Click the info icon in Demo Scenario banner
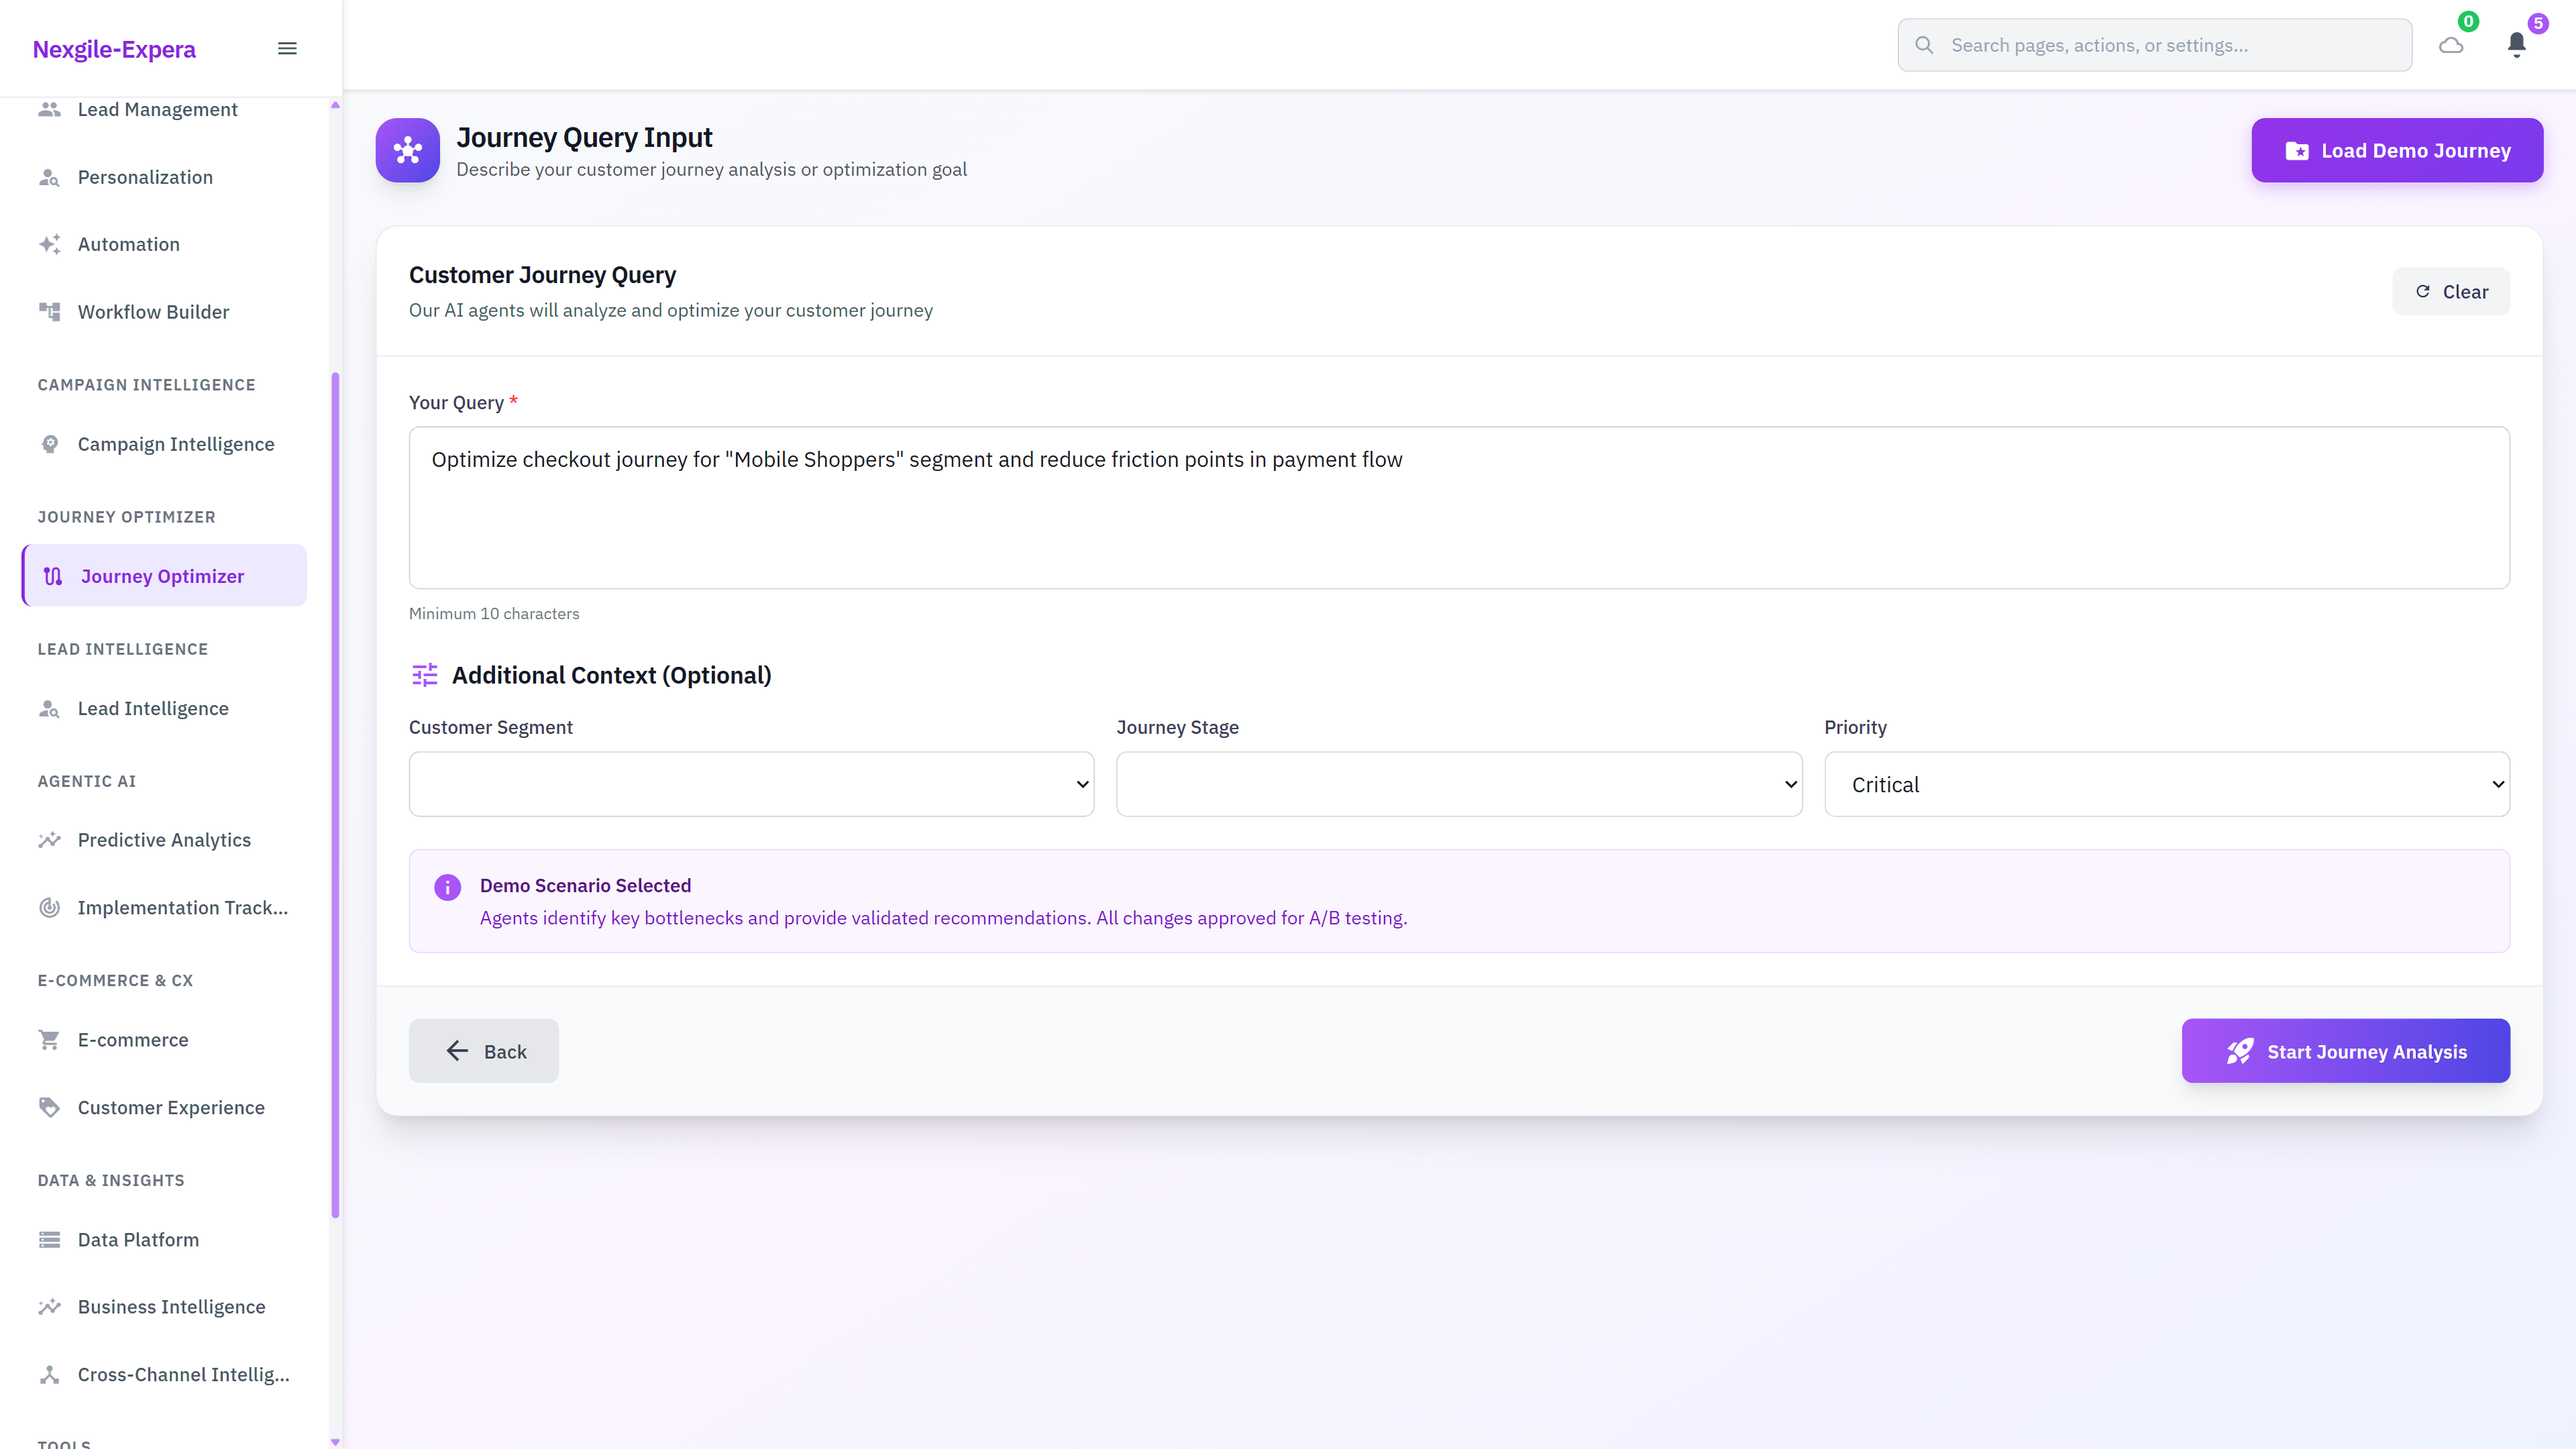 point(447,887)
